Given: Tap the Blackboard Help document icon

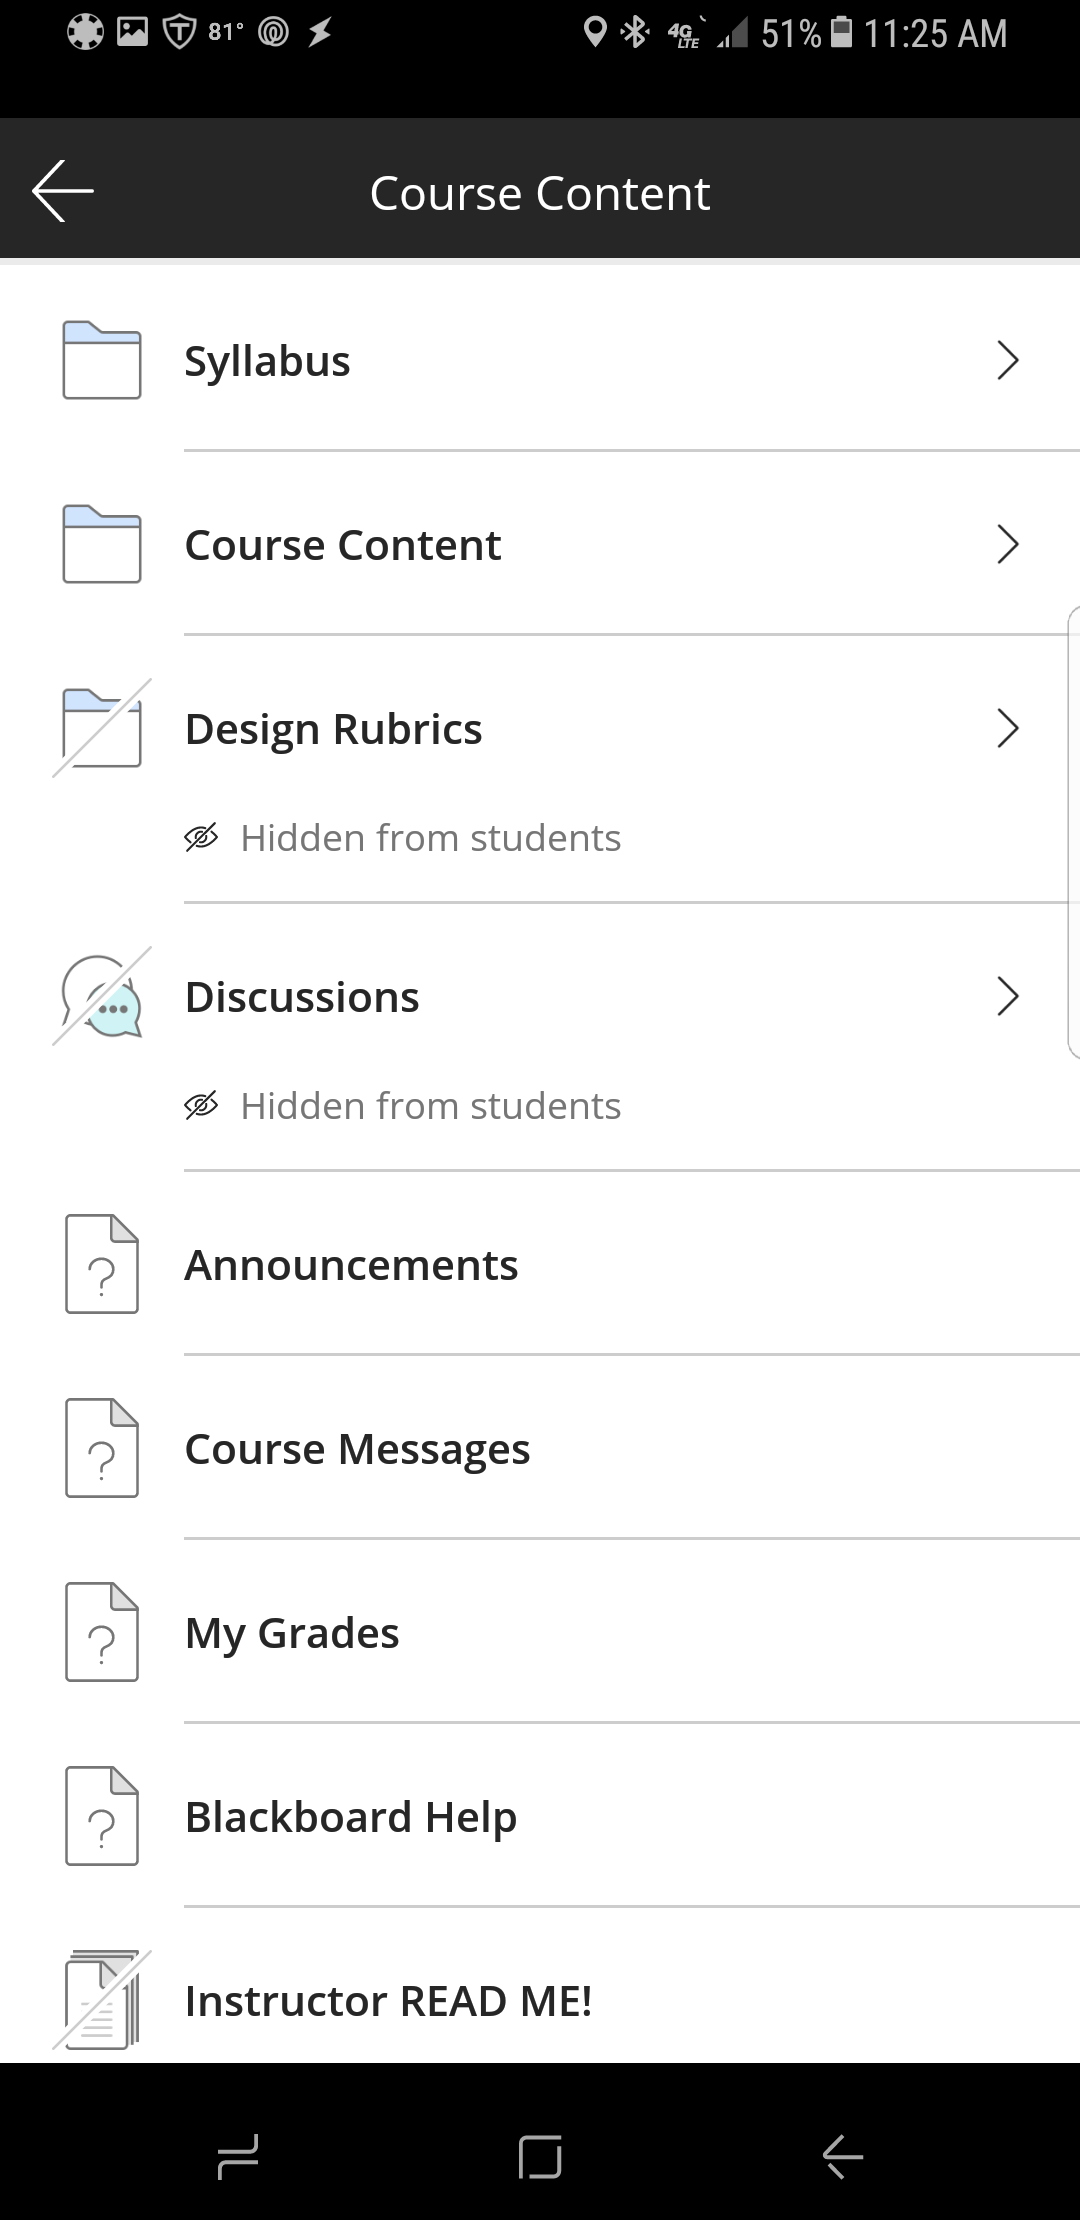Looking at the screenshot, I should pyautogui.click(x=101, y=1816).
